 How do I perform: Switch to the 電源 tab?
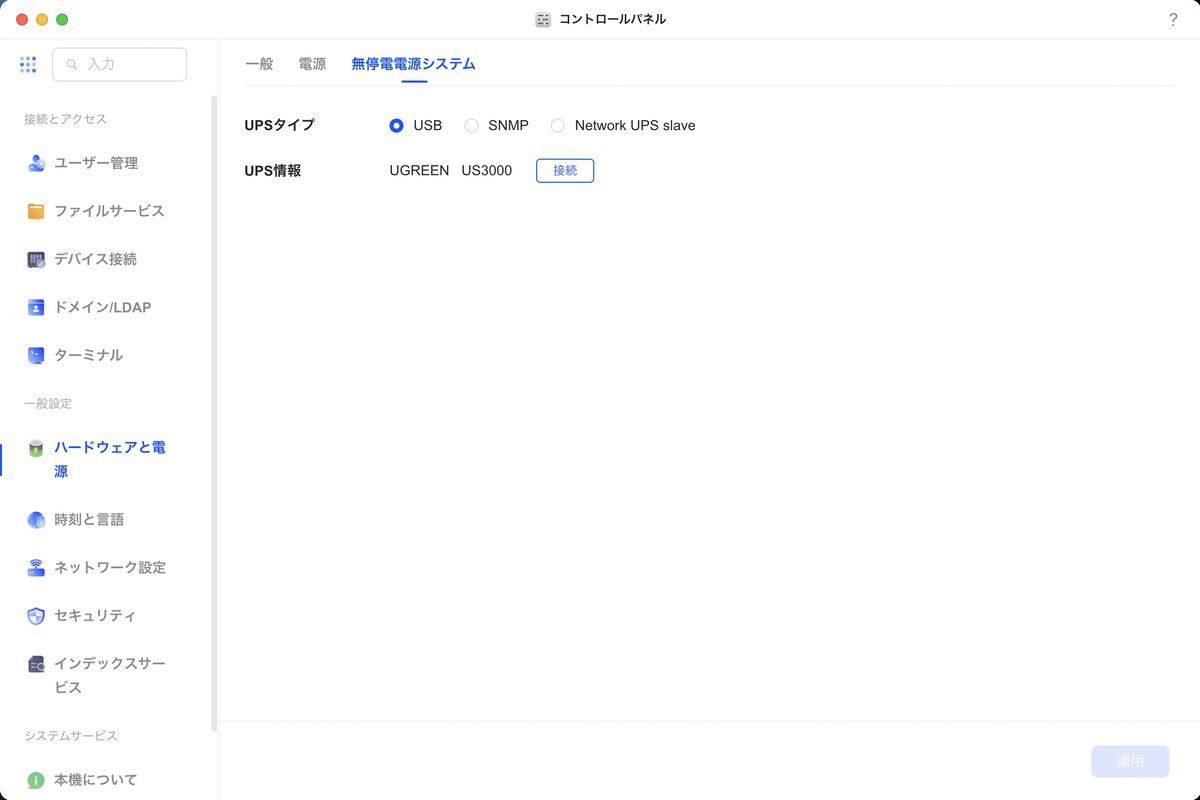(x=312, y=64)
